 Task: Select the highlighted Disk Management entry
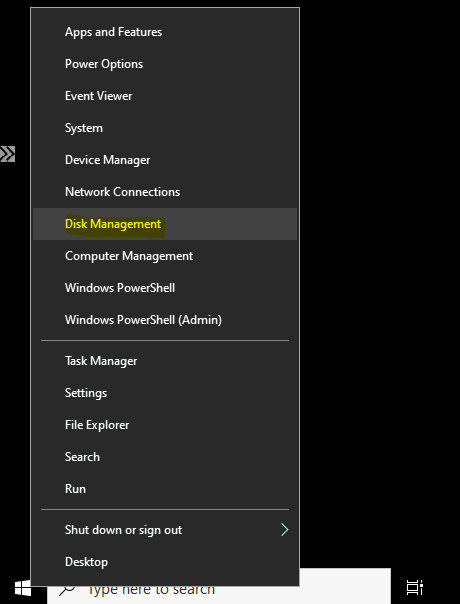[x=165, y=224]
